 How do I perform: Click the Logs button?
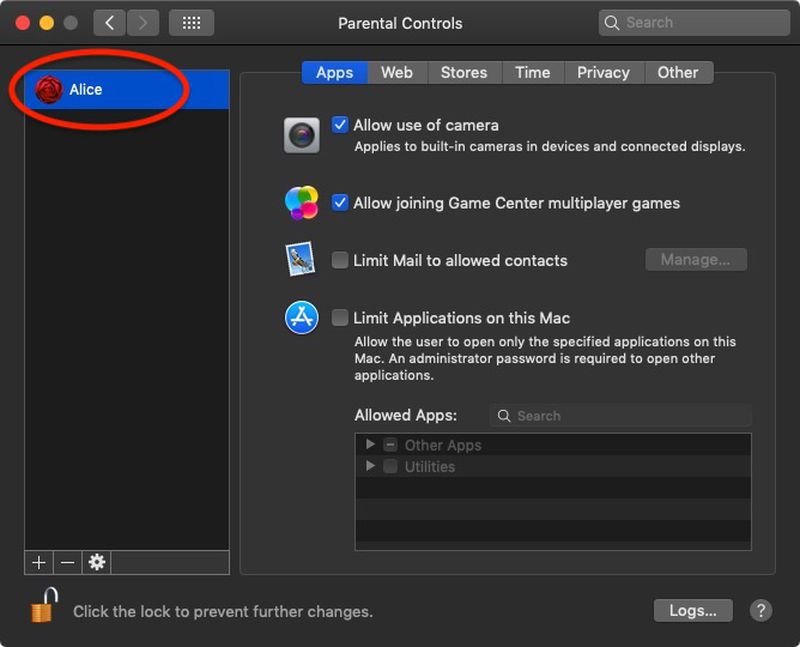(x=693, y=610)
